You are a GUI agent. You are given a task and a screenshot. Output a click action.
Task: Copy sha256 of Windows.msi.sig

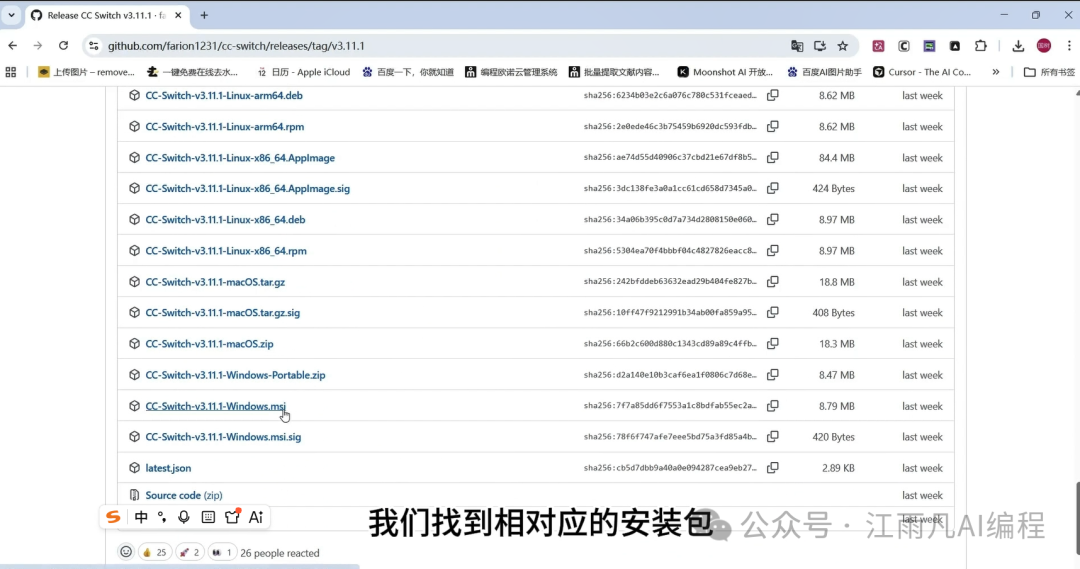point(773,436)
